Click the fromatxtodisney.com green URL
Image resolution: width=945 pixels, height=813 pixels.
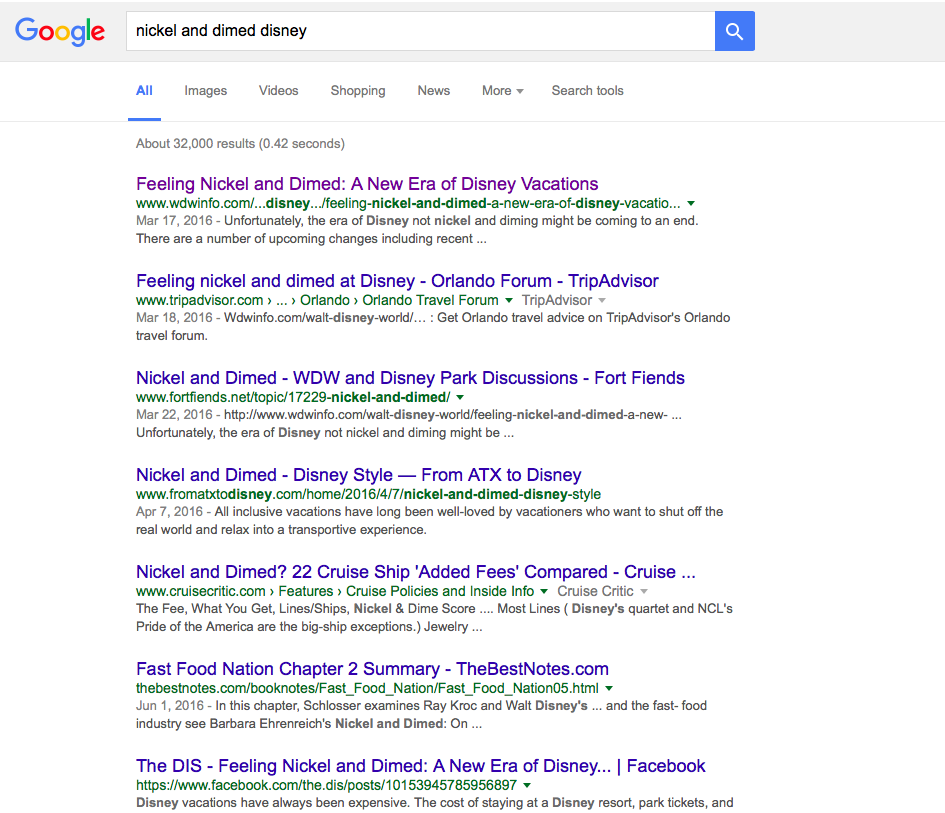click(368, 494)
